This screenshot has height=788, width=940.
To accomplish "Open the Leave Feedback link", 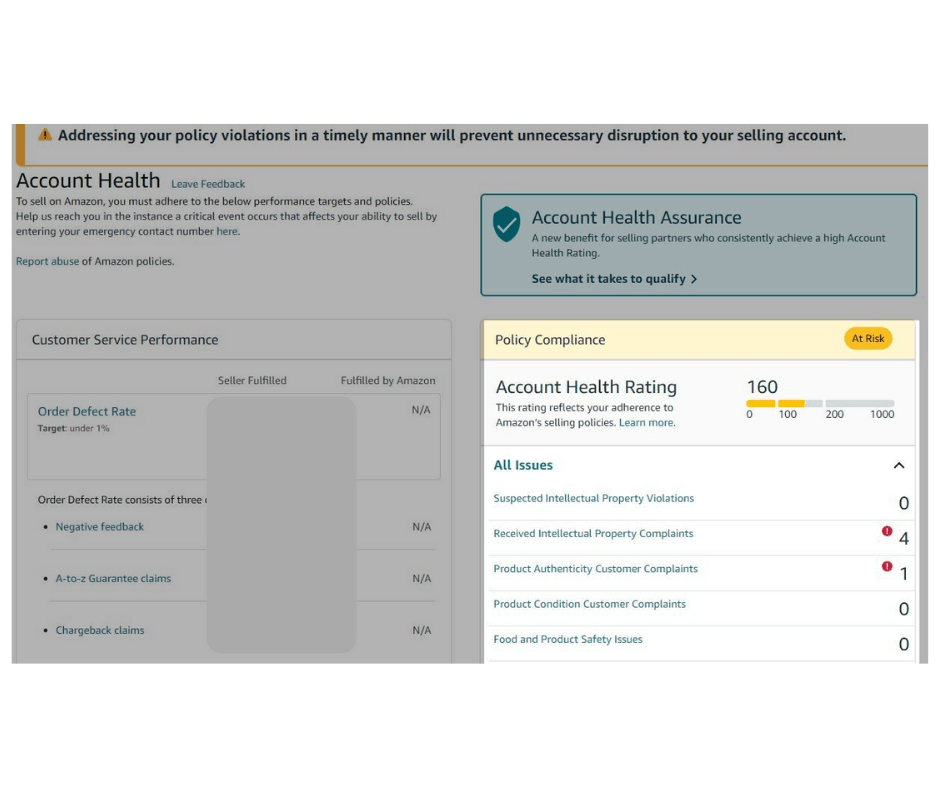I will coord(208,184).
